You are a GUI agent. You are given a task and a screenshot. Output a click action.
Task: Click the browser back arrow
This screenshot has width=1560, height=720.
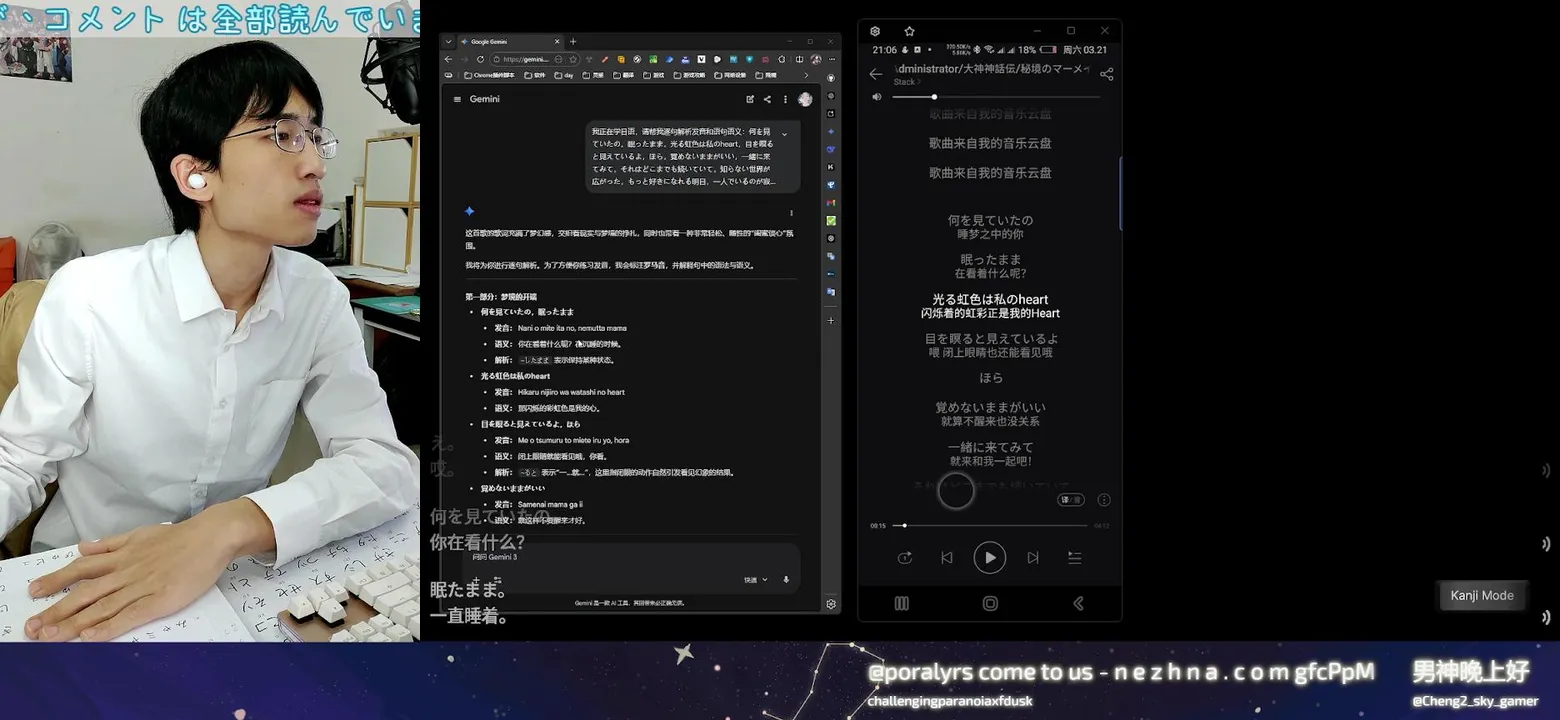[x=448, y=59]
